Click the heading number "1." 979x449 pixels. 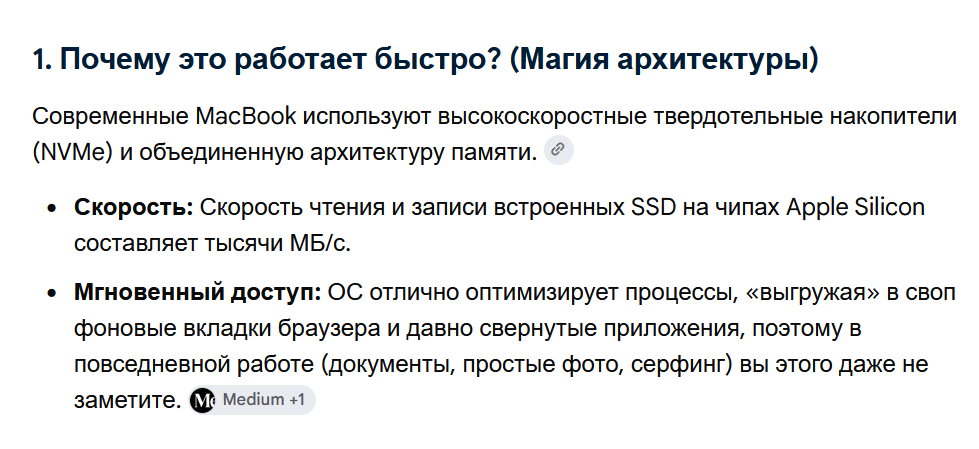coord(42,61)
